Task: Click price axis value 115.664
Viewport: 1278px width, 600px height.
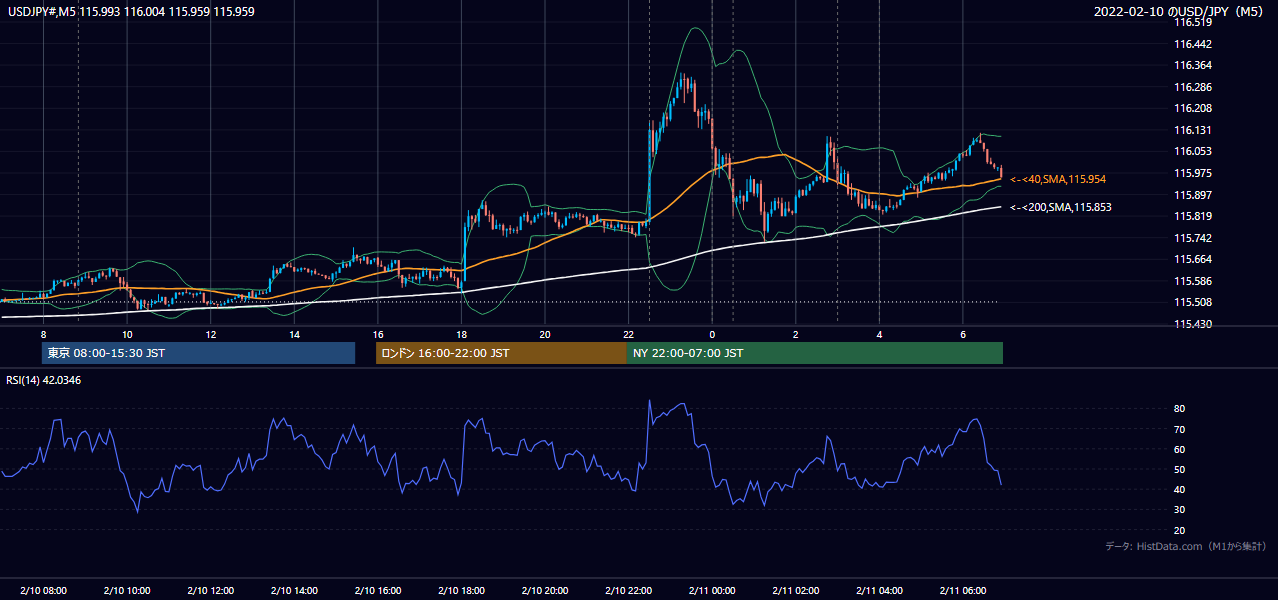Action: pos(1193,259)
